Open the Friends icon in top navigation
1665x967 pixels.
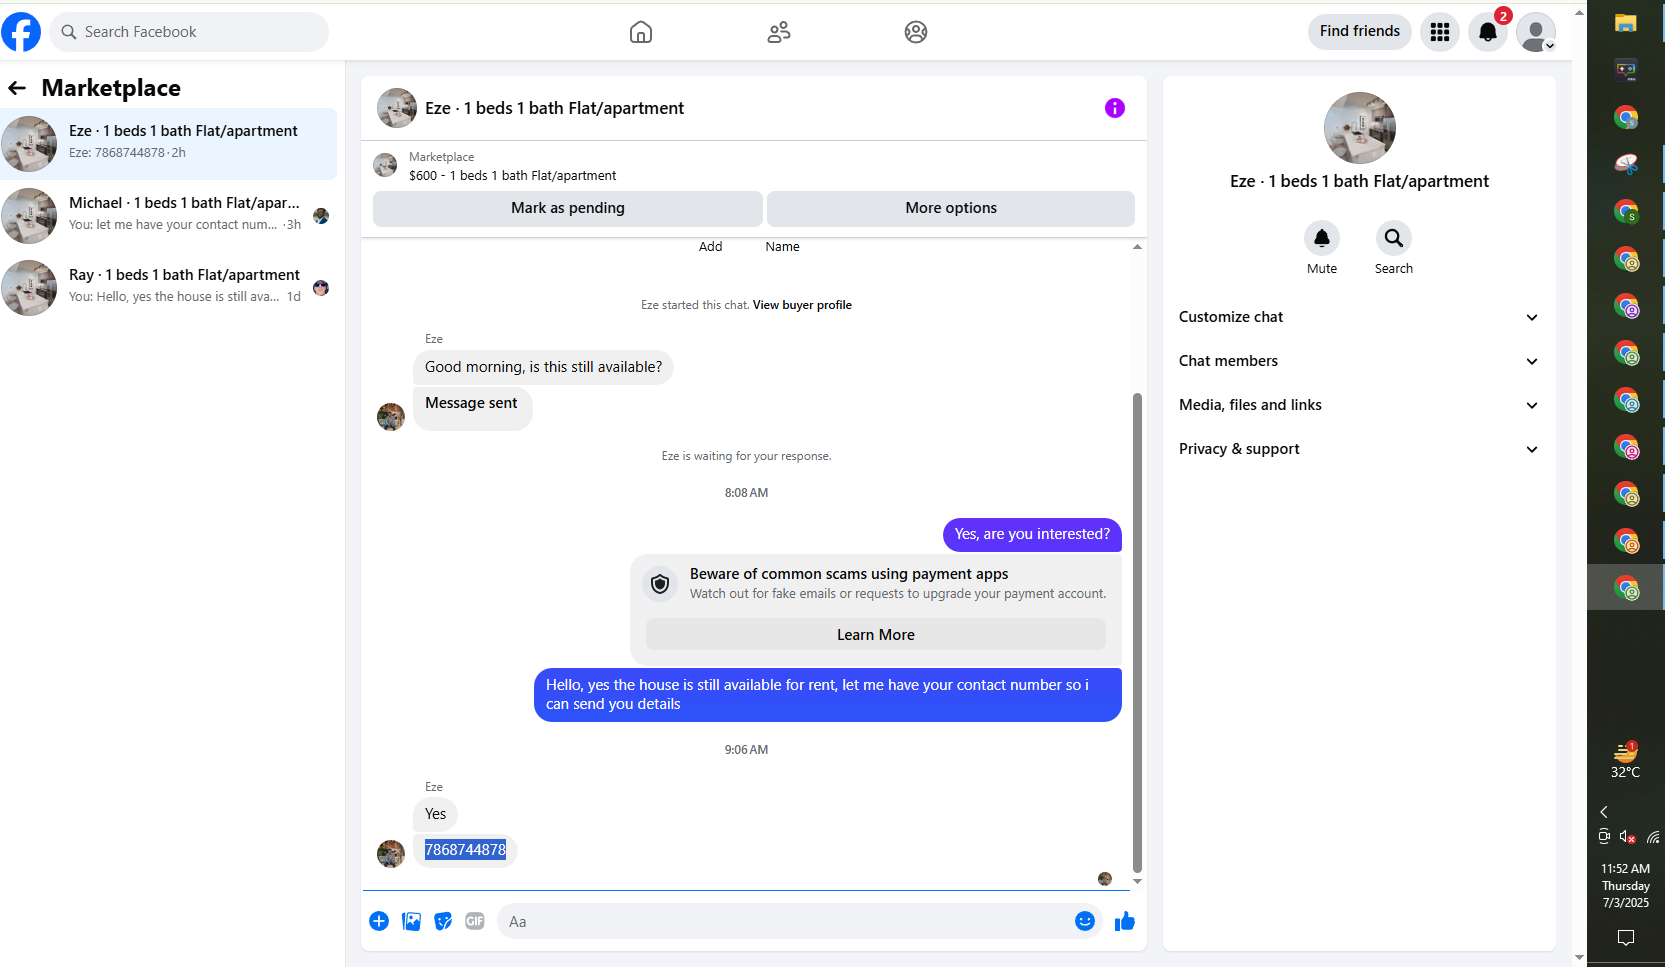pos(779,32)
